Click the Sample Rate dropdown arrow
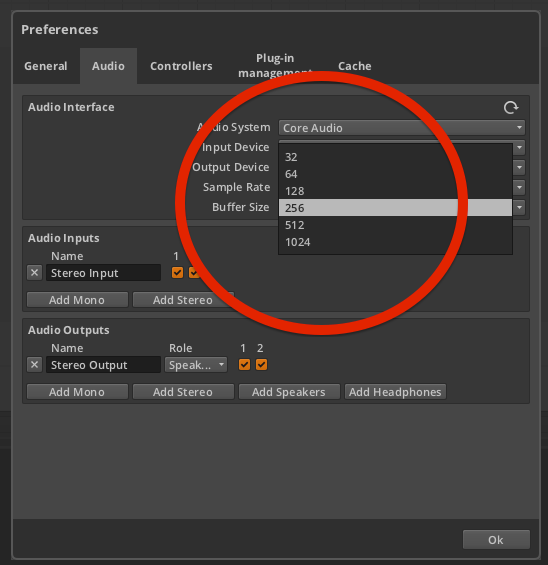 click(x=519, y=187)
